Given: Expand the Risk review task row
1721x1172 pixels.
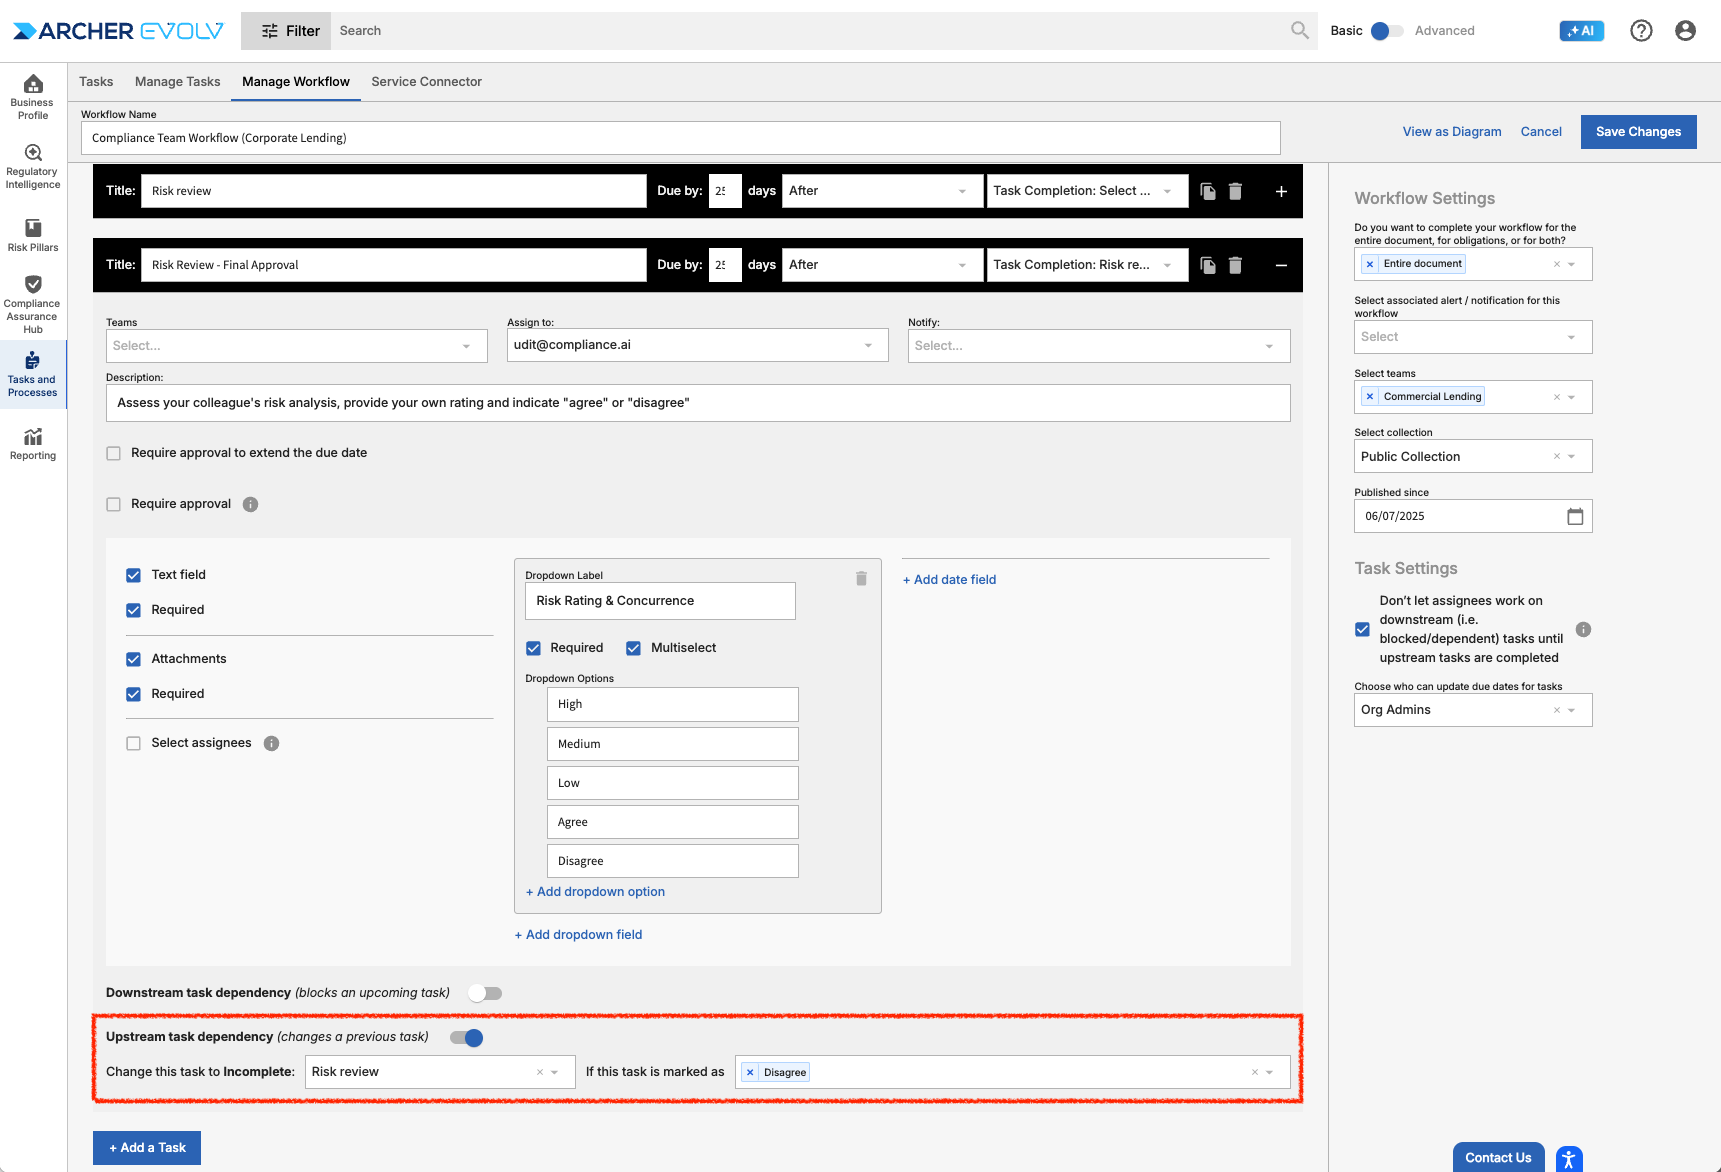Looking at the screenshot, I should (x=1281, y=191).
